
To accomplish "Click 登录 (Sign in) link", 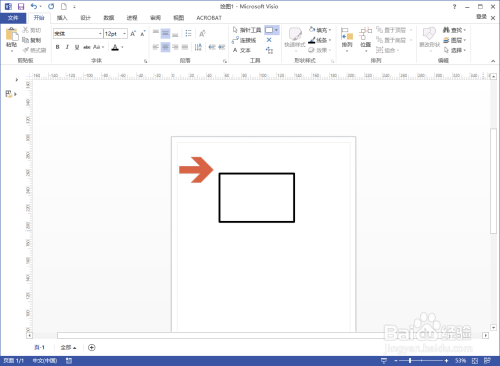I will tap(481, 17).
